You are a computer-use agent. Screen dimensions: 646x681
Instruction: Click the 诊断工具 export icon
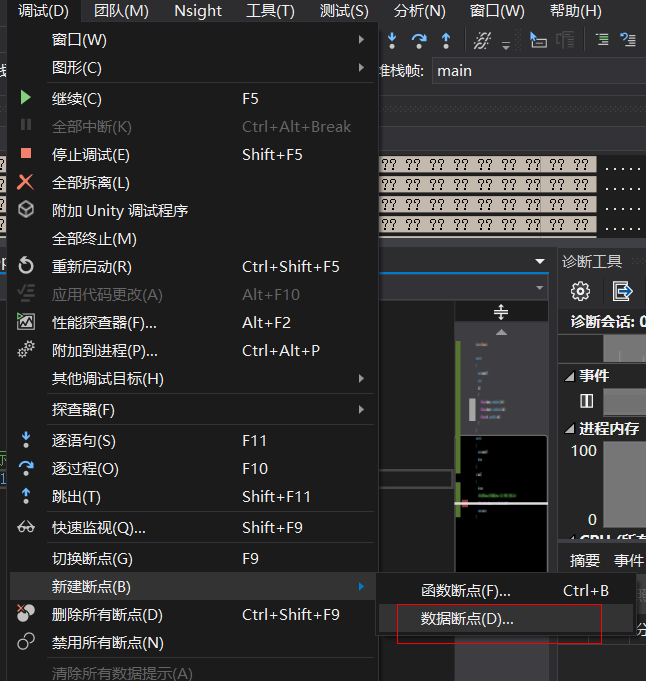pos(622,291)
